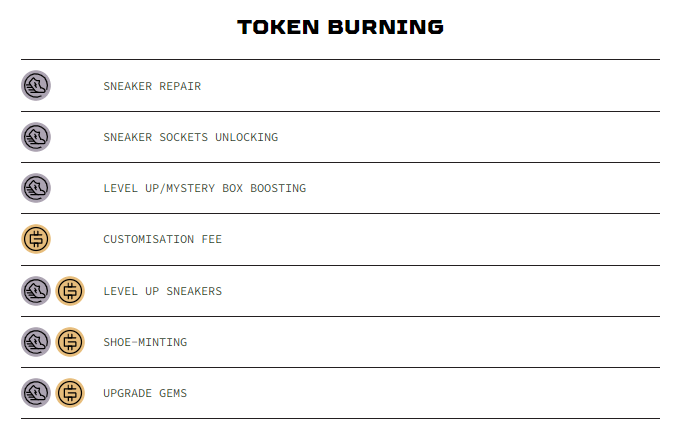This screenshot has width=684, height=432.
Task: Click the GST icon in Mystery Box Boosting row
Action: (x=36, y=188)
